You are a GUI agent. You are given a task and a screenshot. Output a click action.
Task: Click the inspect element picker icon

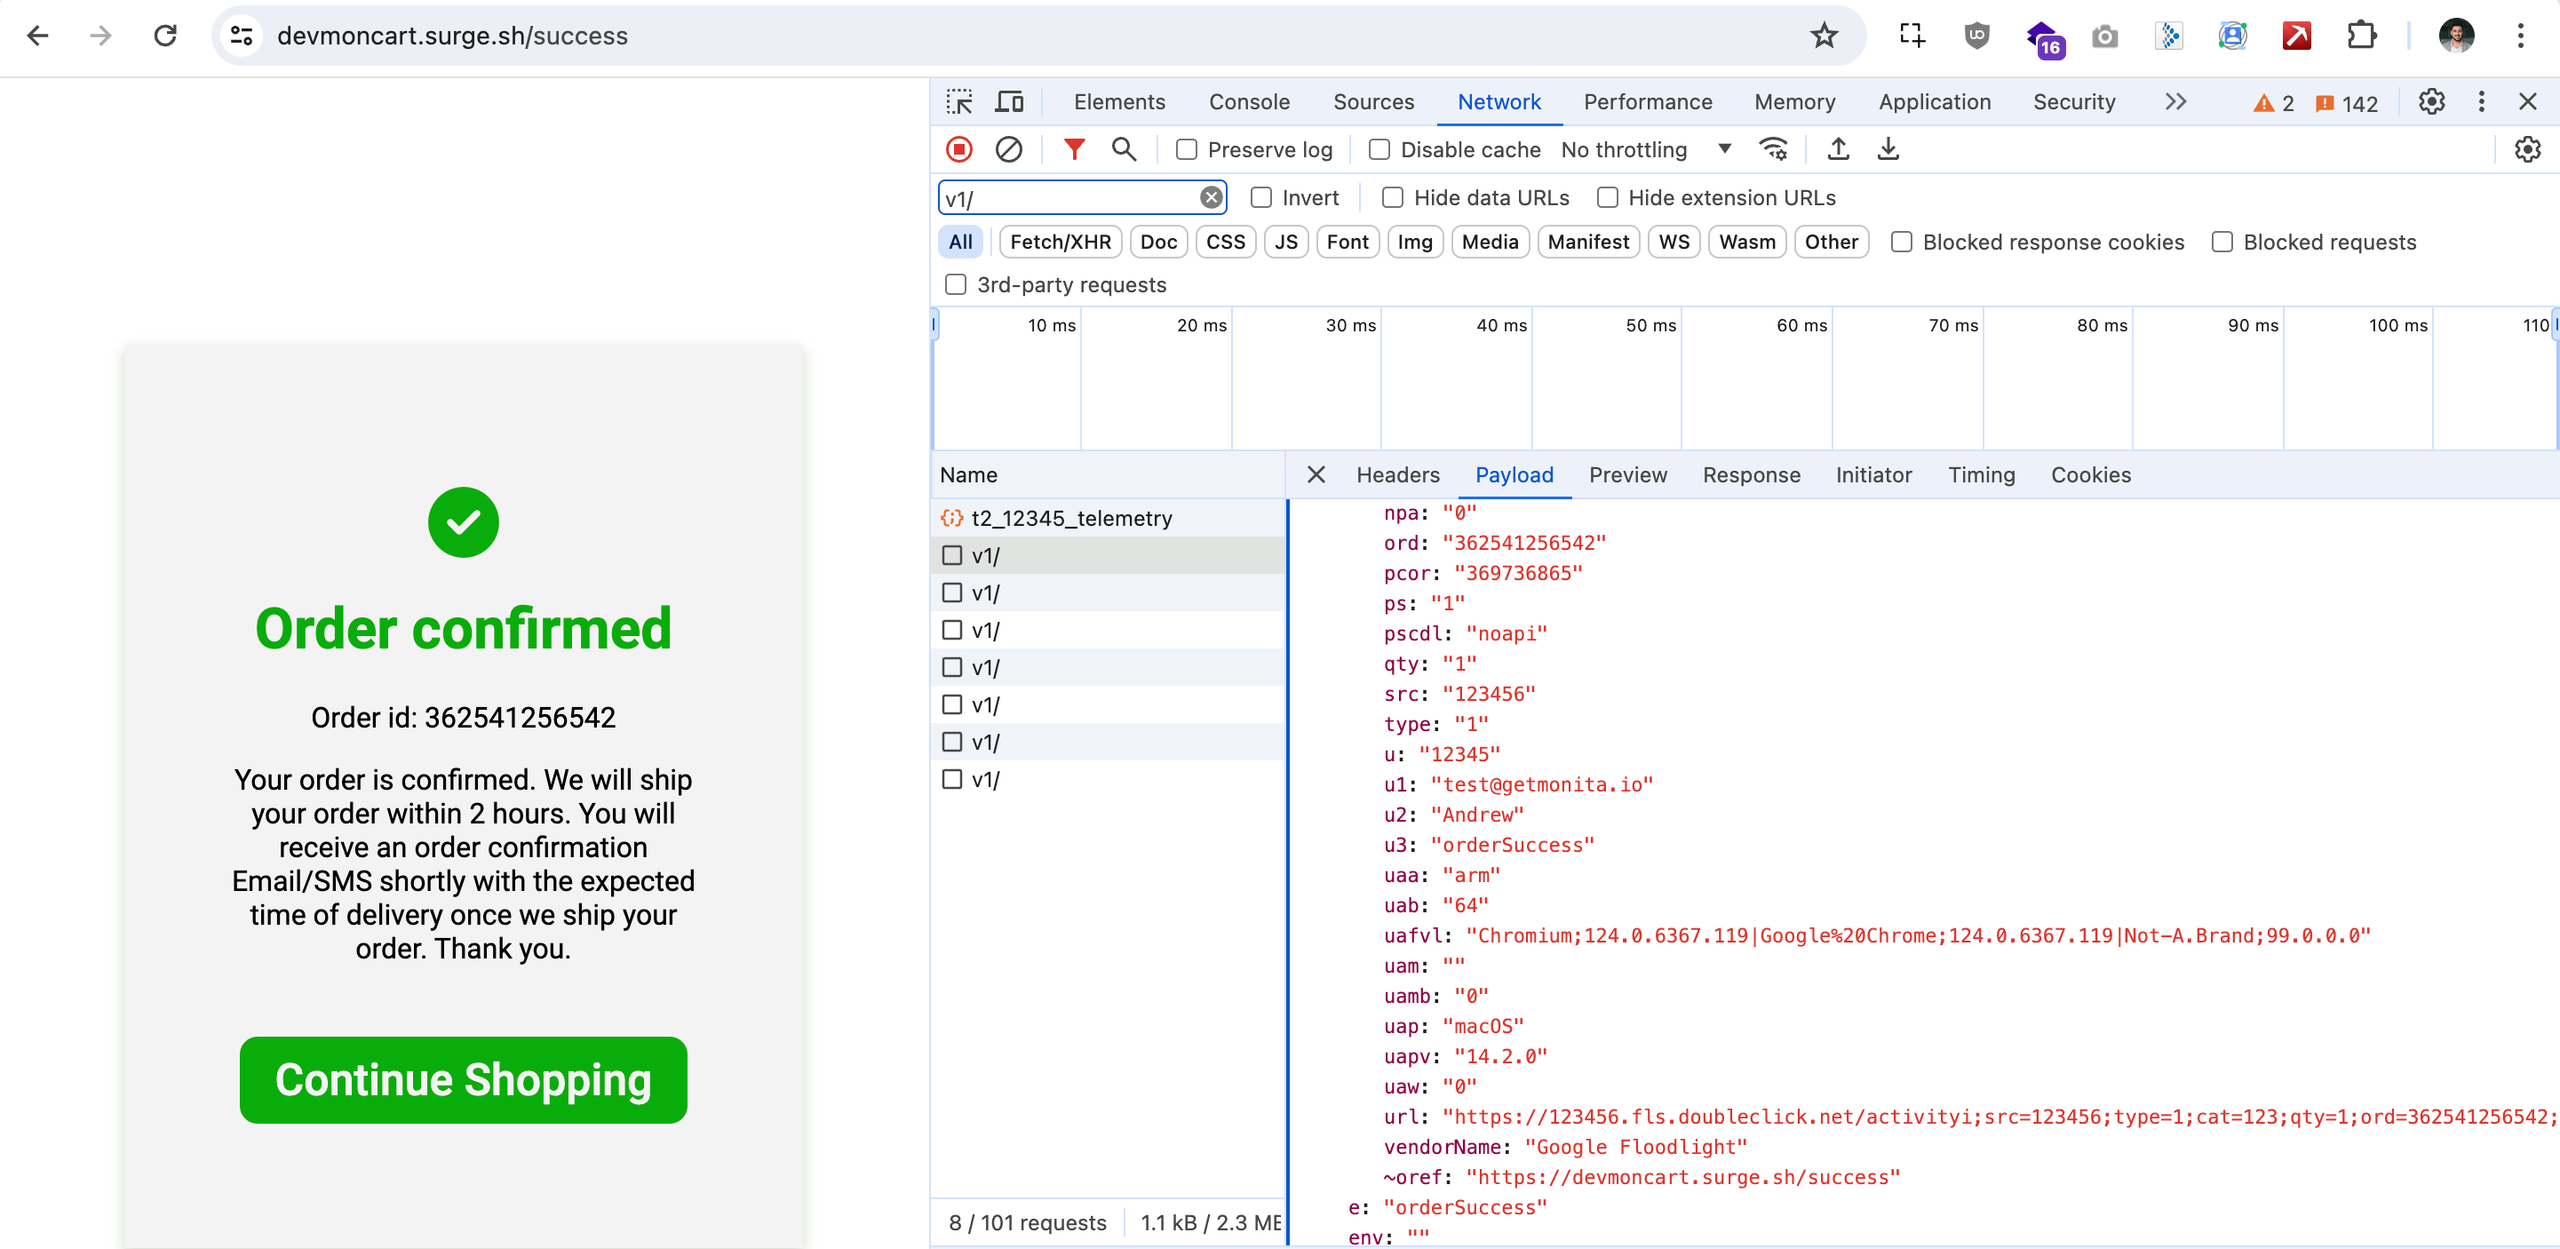(959, 101)
